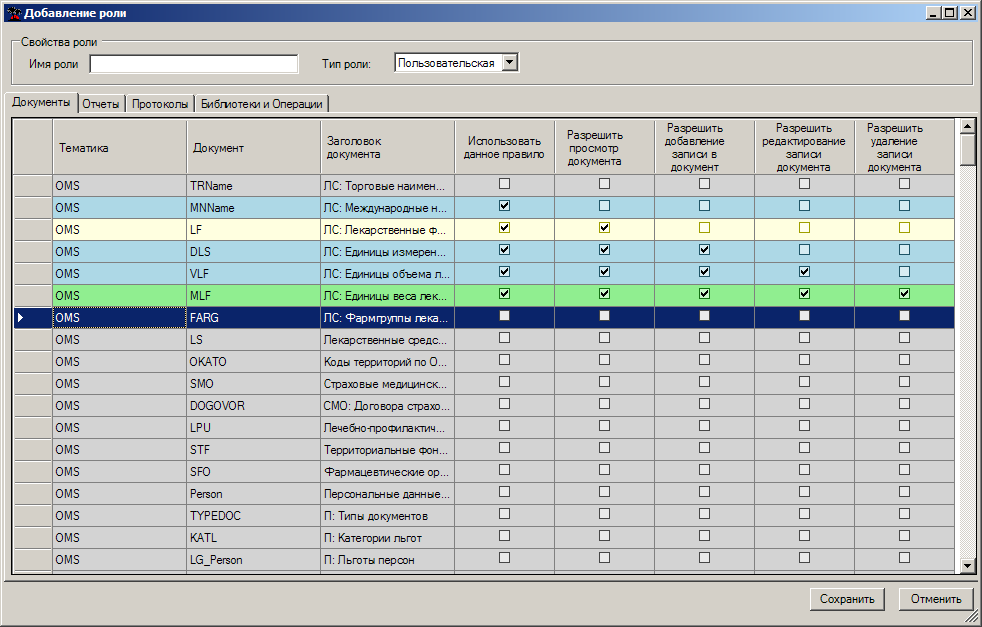Tick 'Разрешить редактирование записи' for LF row
This screenshot has width=982, height=627.
804,228
